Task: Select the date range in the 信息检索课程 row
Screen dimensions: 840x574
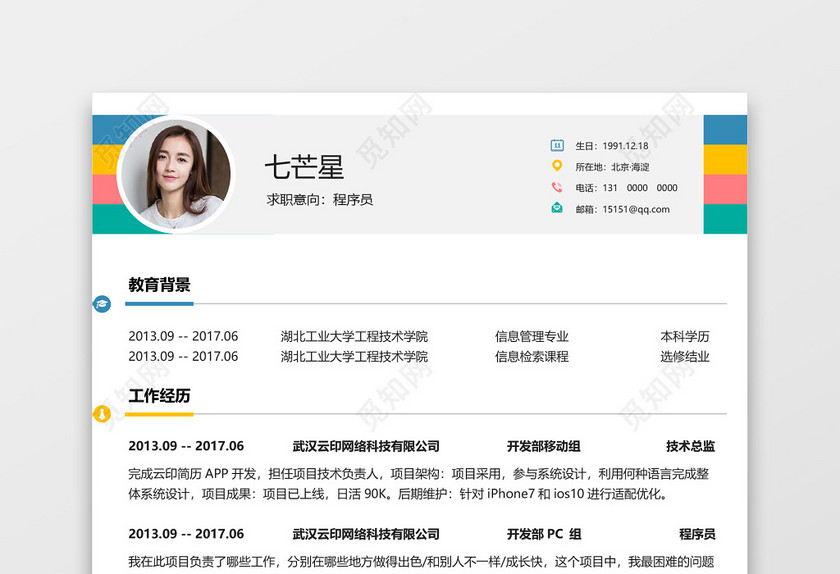Action: point(183,356)
